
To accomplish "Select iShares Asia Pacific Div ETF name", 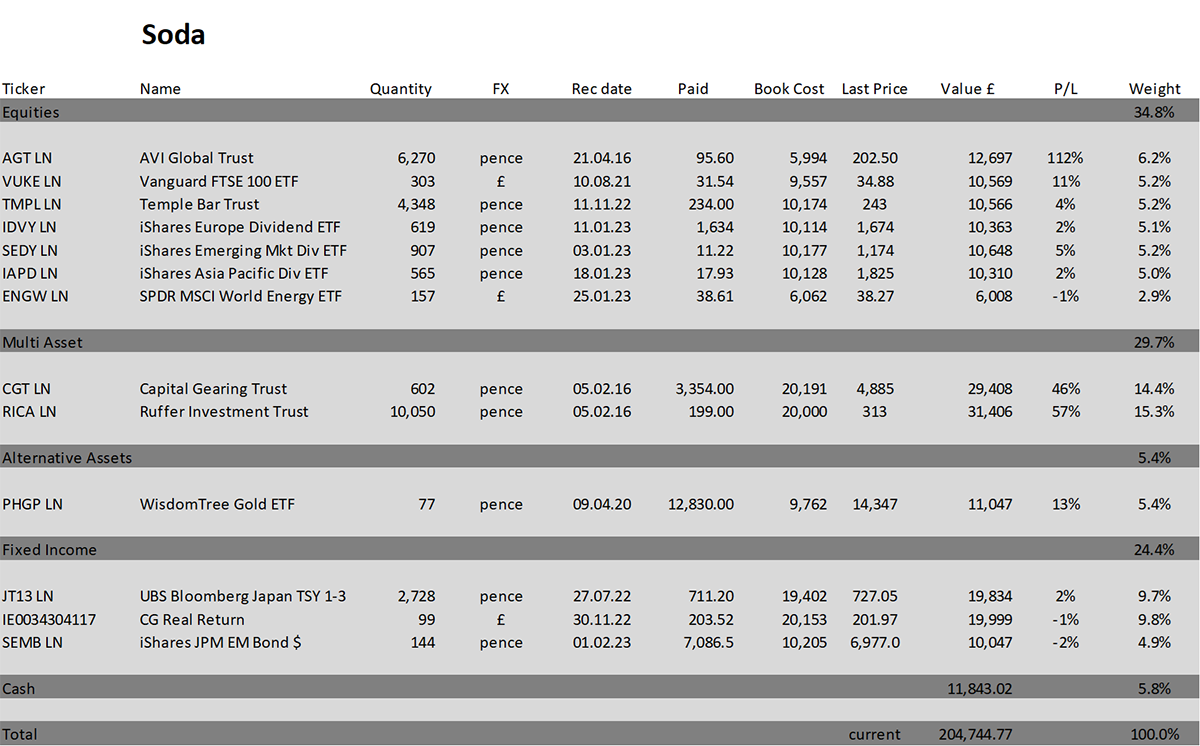I will 235,273.
